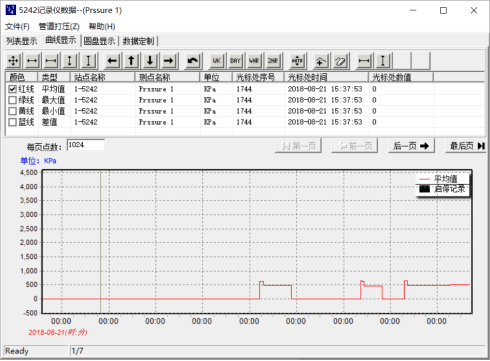Pan the curve right with right arrow icon
Viewport: 490px width, 361px height.
168,61
